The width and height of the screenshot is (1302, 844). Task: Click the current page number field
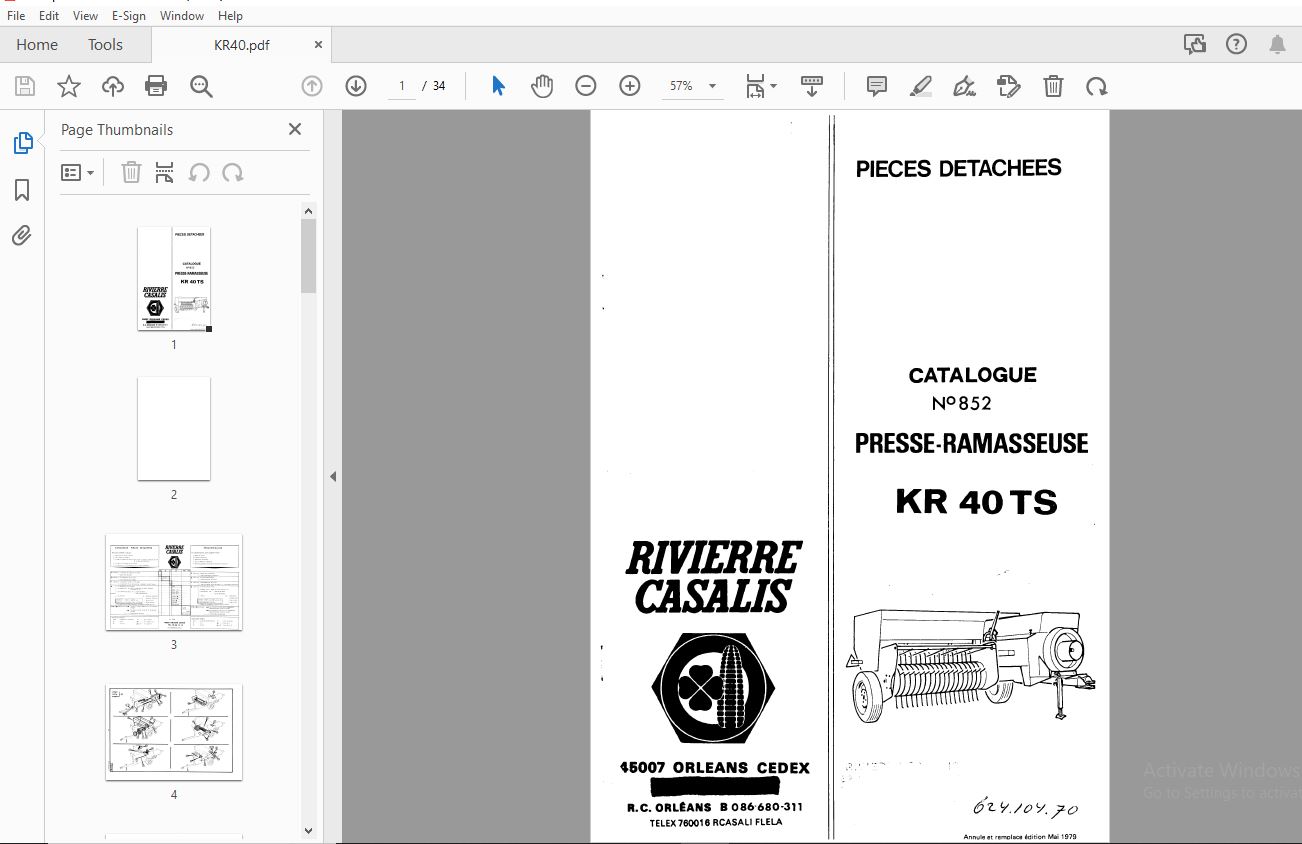tap(401, 86)
